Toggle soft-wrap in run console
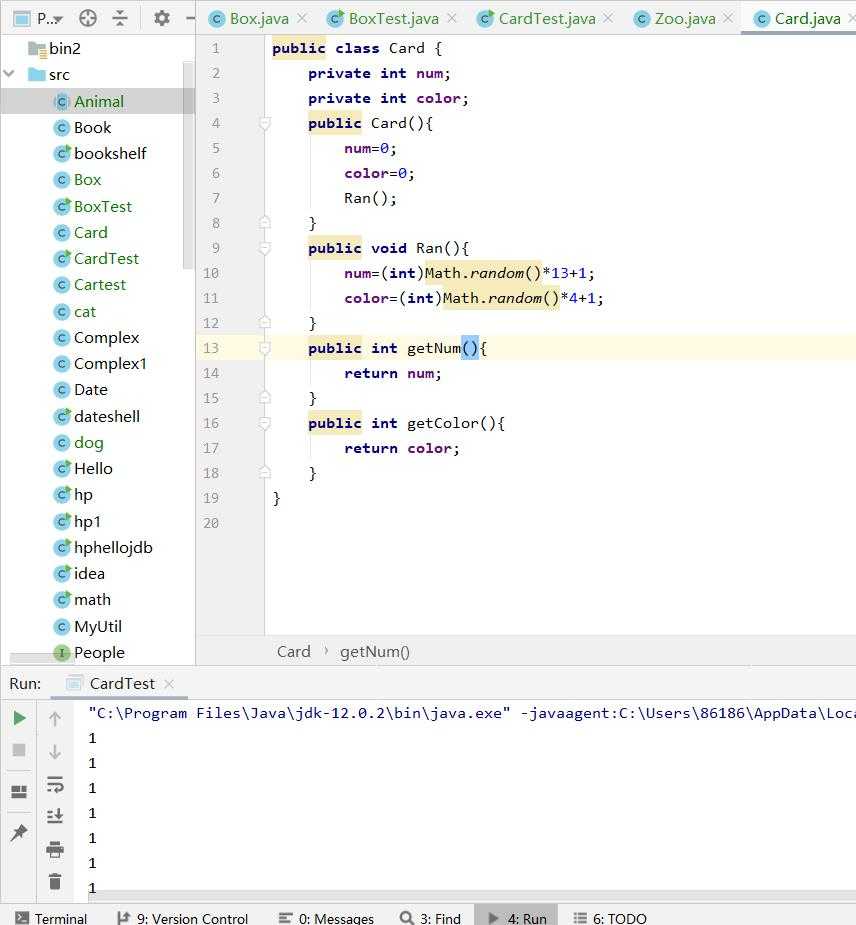 click(55, 784)
